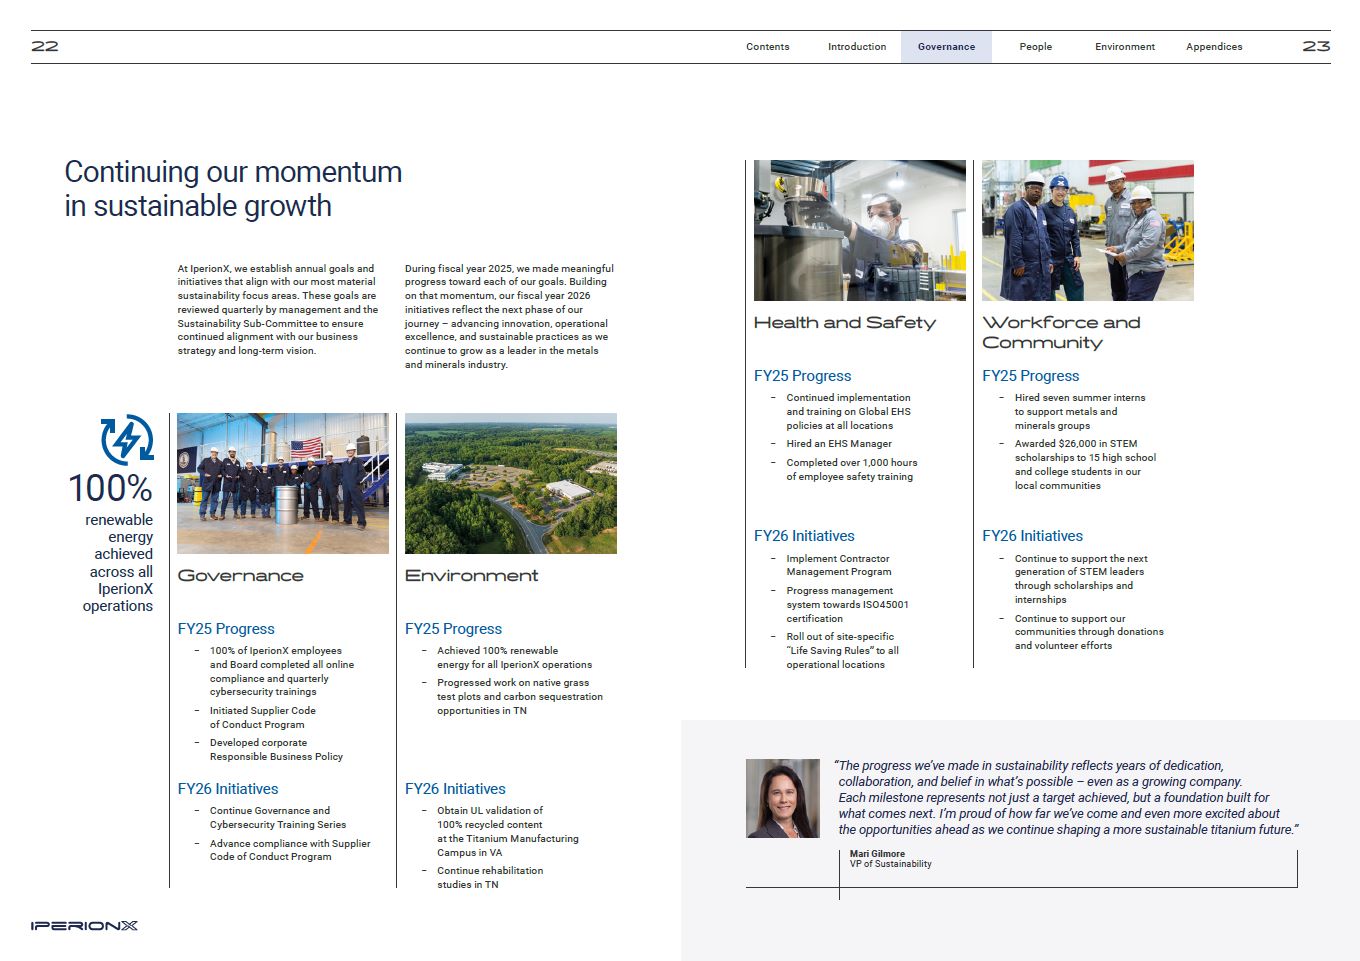Select '100% of IperionX employees and Board' bullet

point(282,671)
